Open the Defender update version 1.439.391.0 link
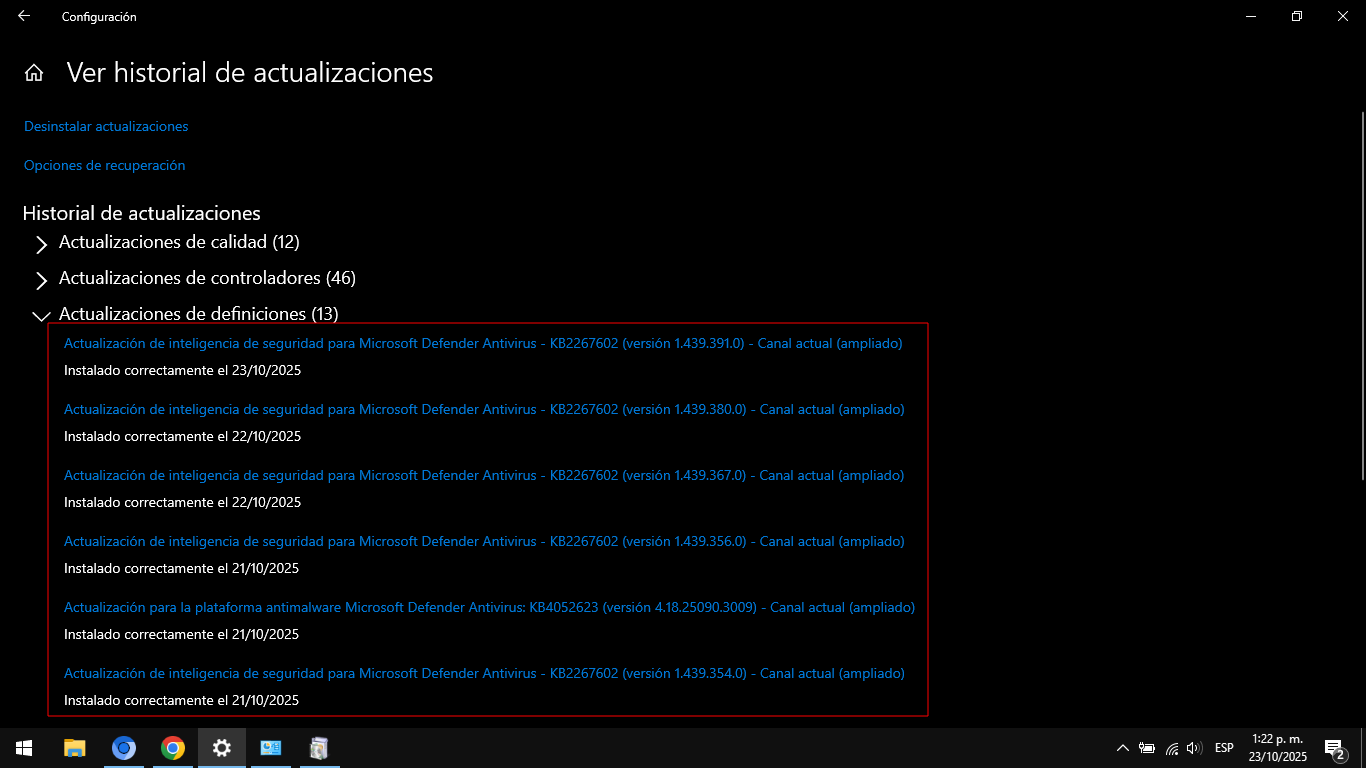Screen dimensions: 1366x768 tap(483, 343)
